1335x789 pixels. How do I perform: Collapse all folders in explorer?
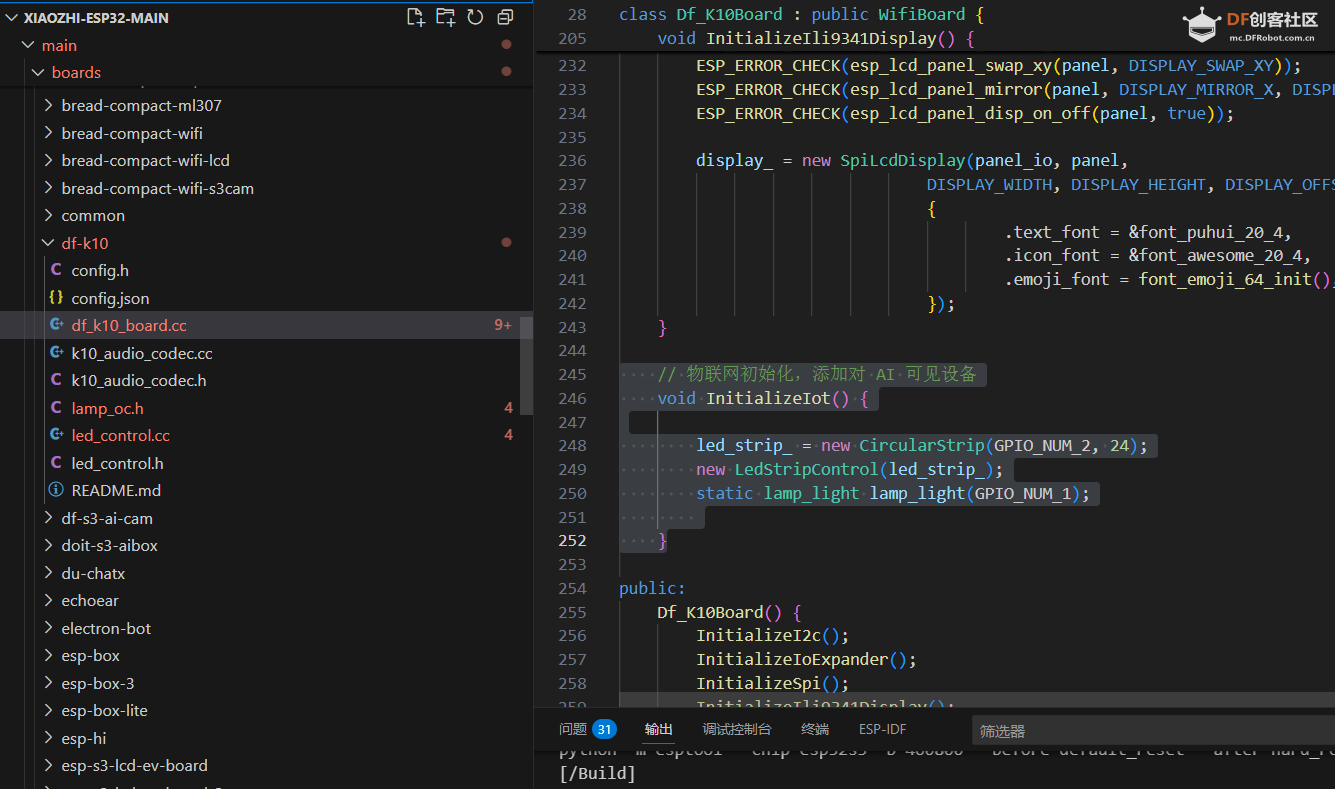tap(505, 17)
